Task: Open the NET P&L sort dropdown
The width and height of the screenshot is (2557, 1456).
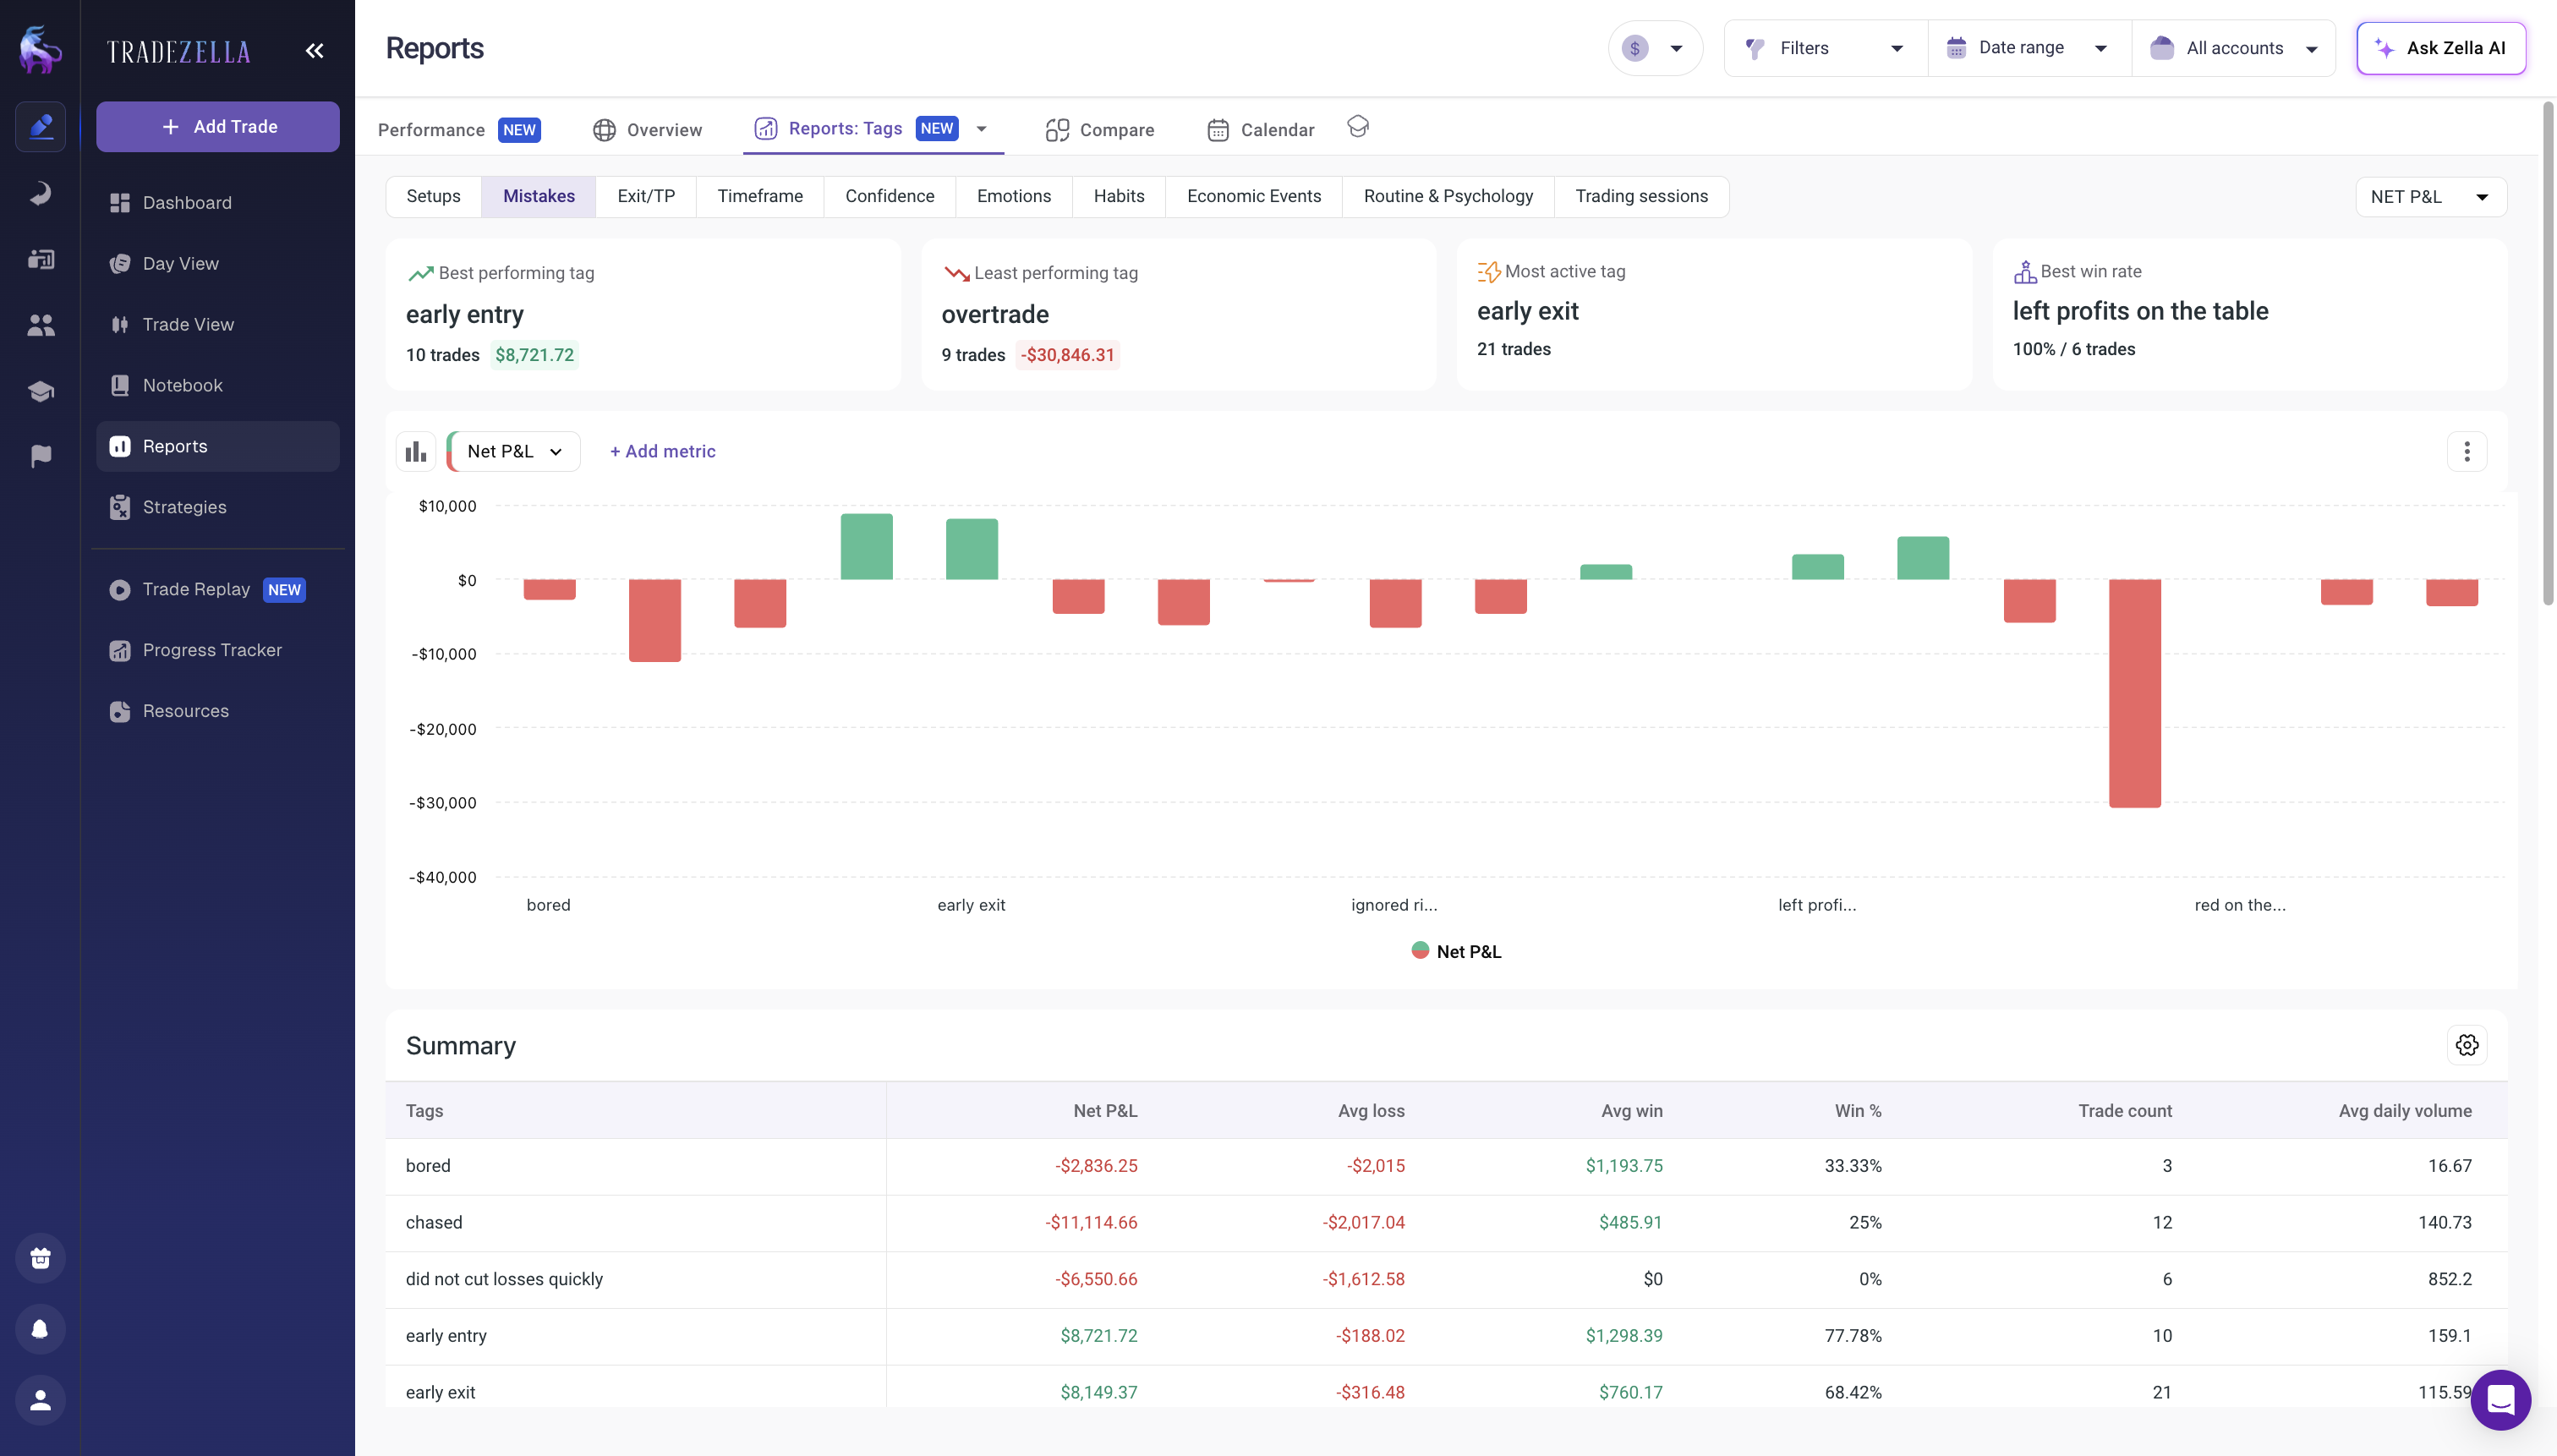Action: tap(2429, 196)
